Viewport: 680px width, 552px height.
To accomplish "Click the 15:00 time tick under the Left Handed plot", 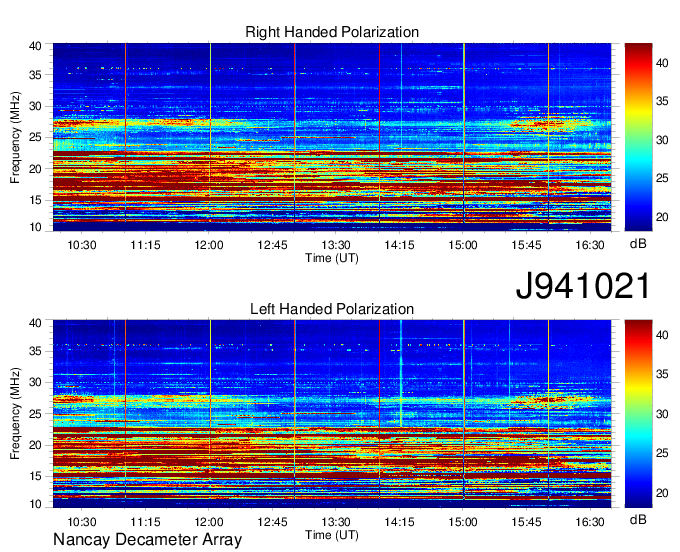I will 463,522.
